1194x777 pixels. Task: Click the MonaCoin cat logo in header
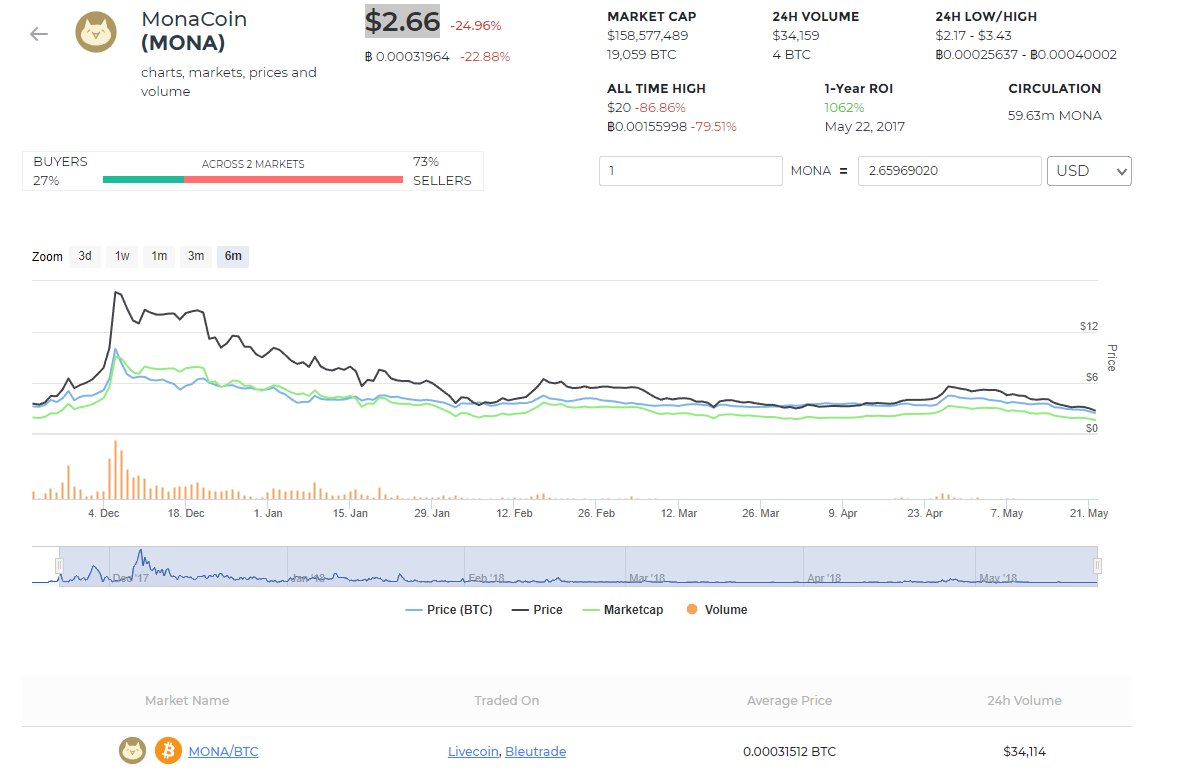click(x=96, y=32)
